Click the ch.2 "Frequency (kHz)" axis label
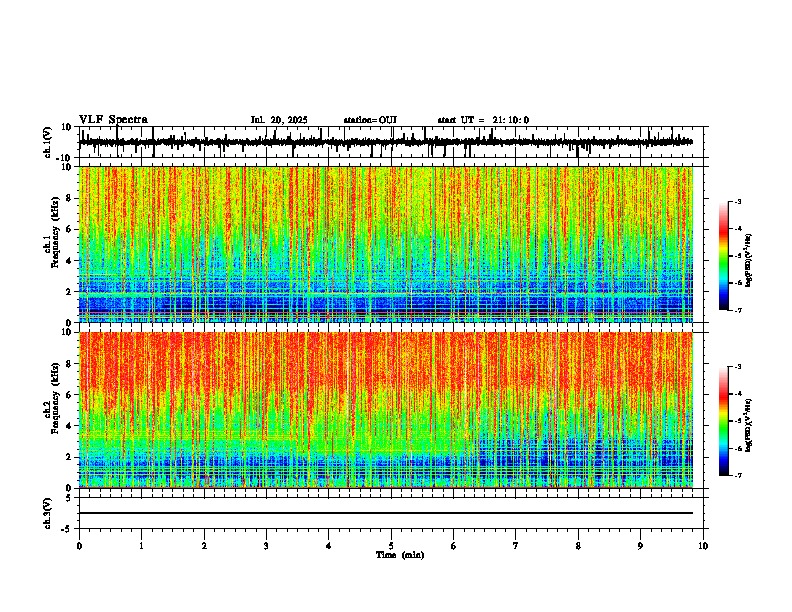This screenshot has width=792, height=612. pyautogui.click(x=55, y=398)
